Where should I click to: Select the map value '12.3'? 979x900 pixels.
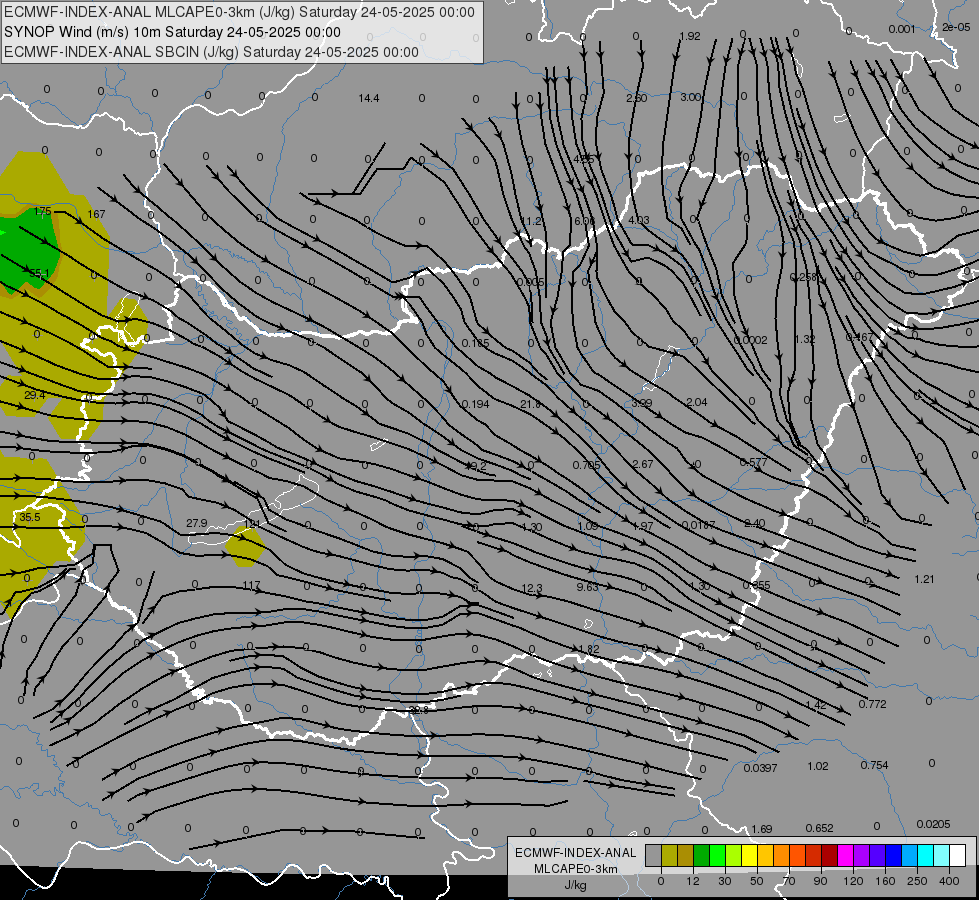532,588
